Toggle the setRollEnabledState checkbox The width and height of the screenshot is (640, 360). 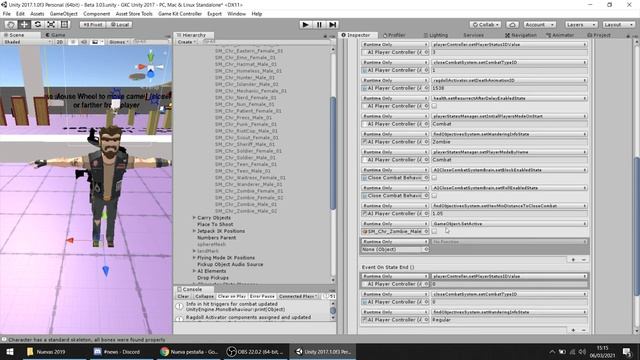(434, 196)
